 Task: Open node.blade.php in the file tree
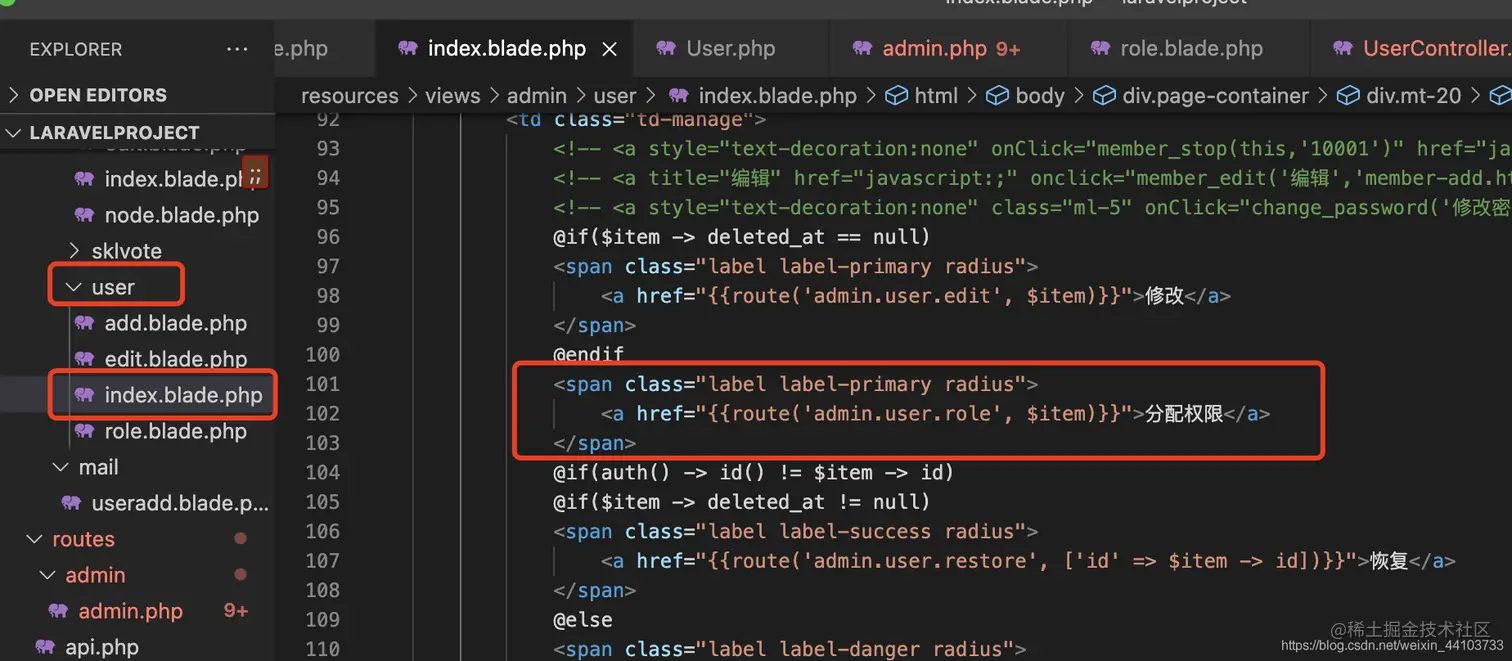click(x=181, y=215)
